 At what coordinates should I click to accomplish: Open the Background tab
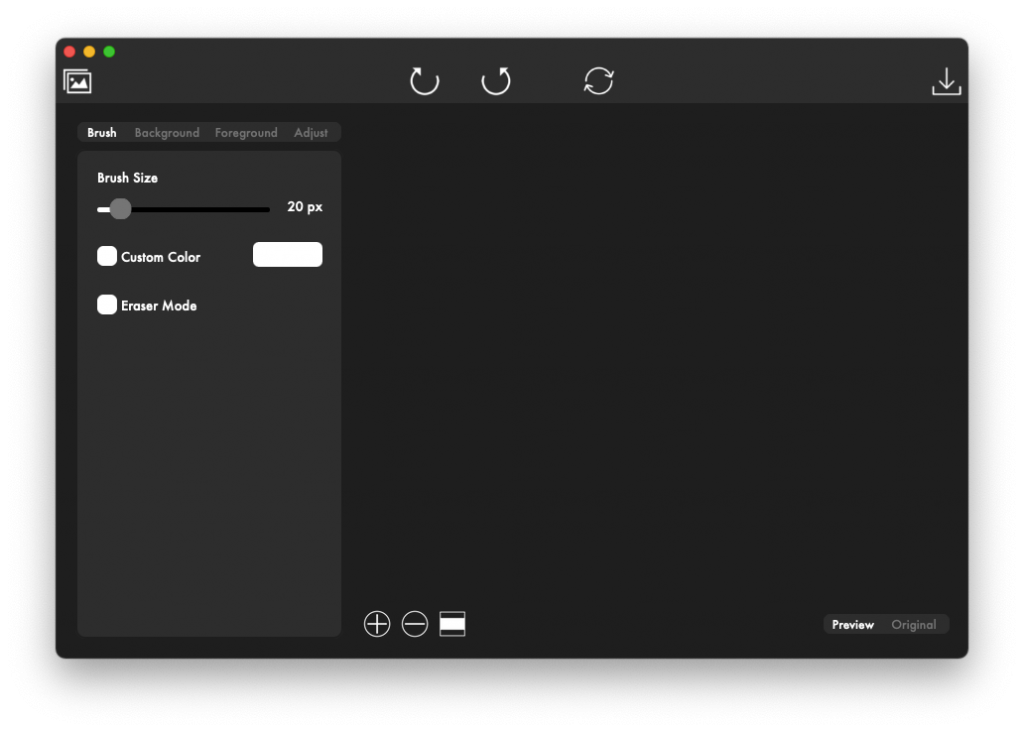(x=167, y=133)
